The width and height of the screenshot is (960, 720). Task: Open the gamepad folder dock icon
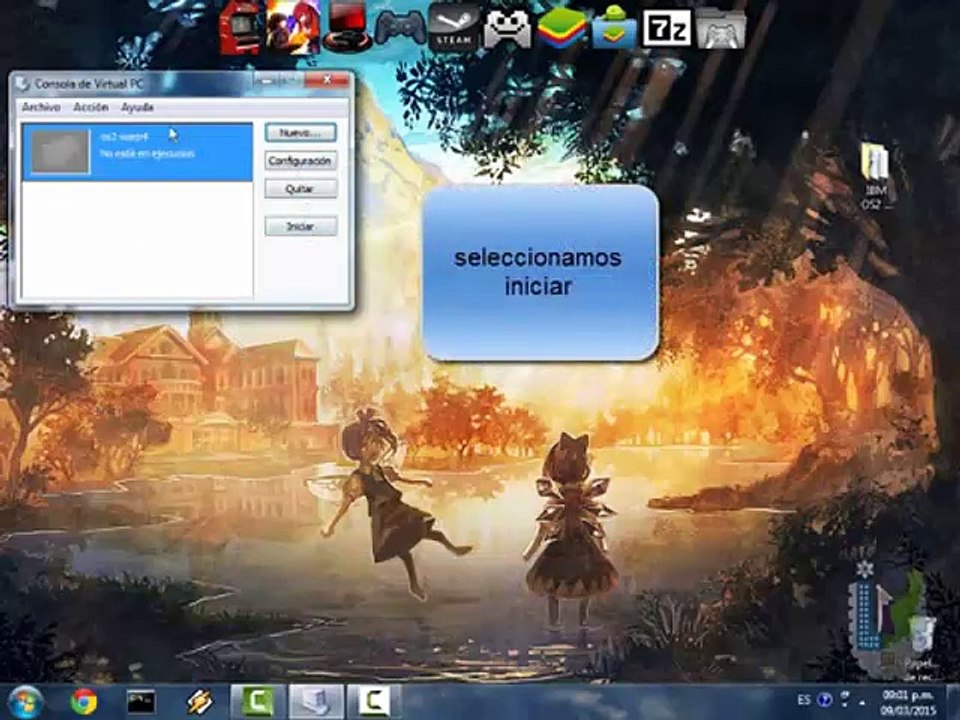click(x=721, y=29)
